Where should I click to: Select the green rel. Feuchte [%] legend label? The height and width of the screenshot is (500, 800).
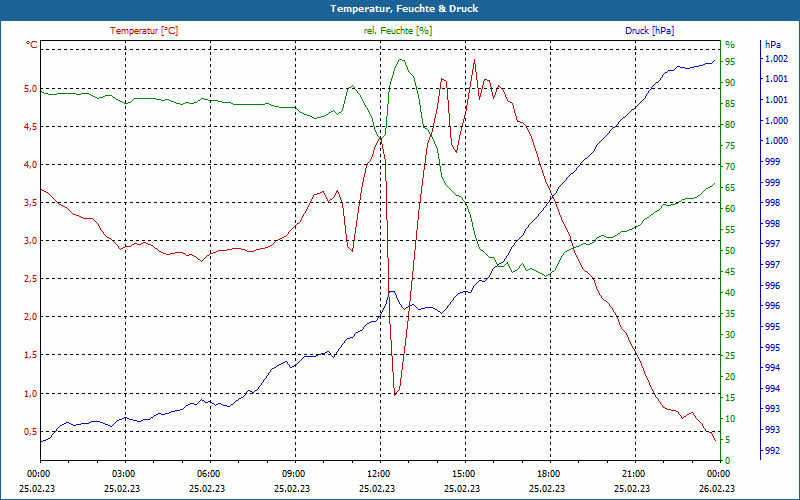click(397, 31)
